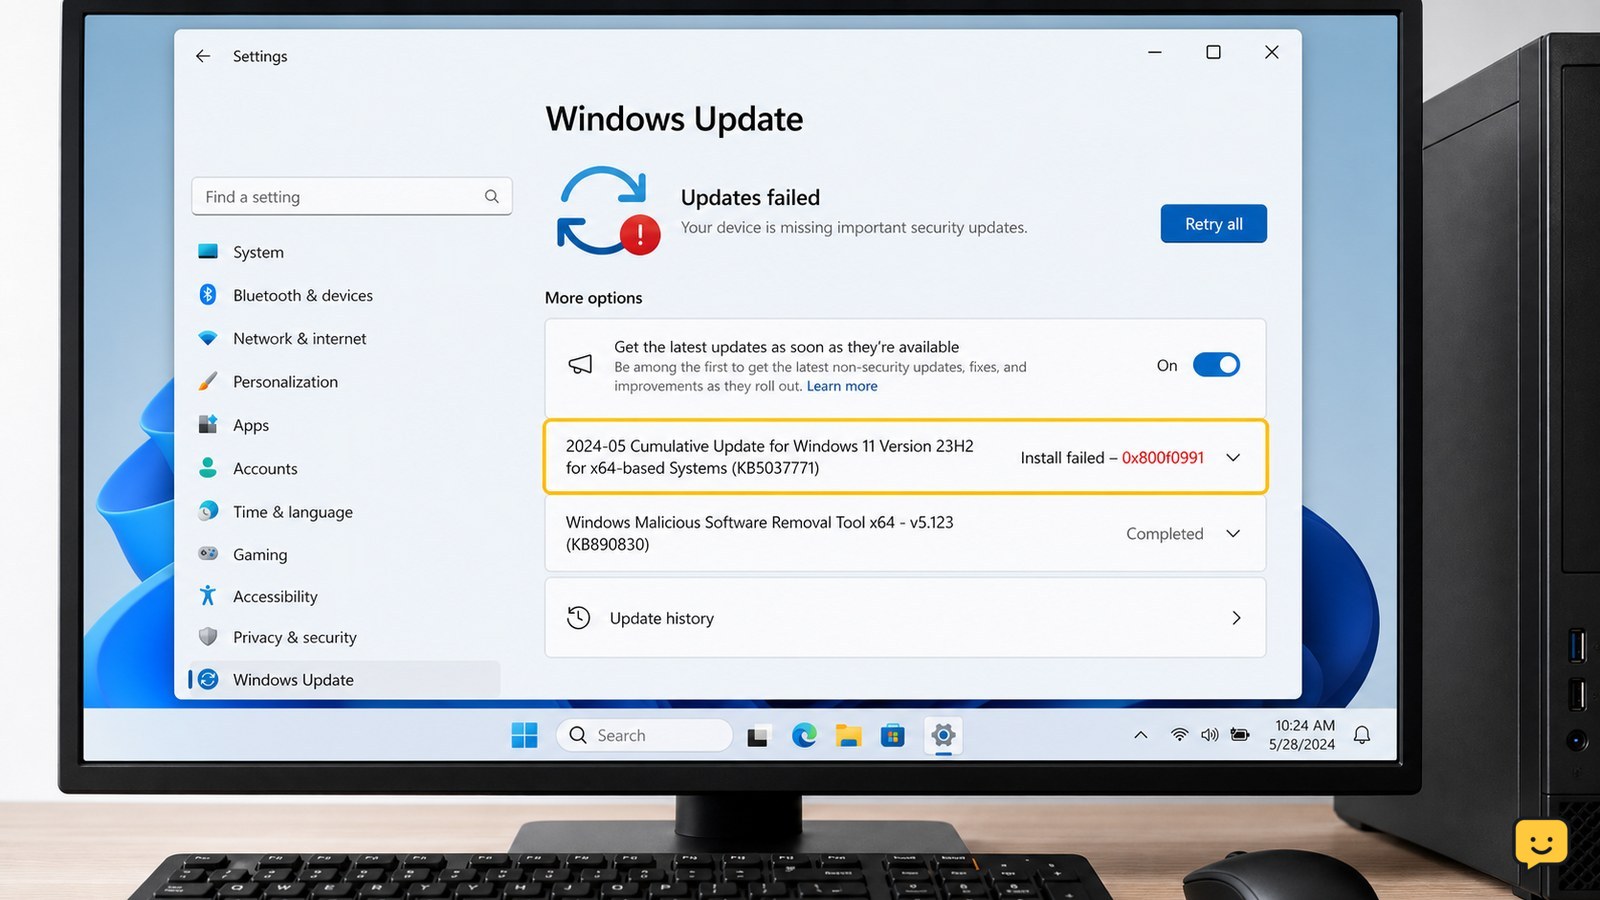The image size is (1600, 900).
Task: Click the Windows Malicious Software Removal Tool text
Action: tap(759, 533)
